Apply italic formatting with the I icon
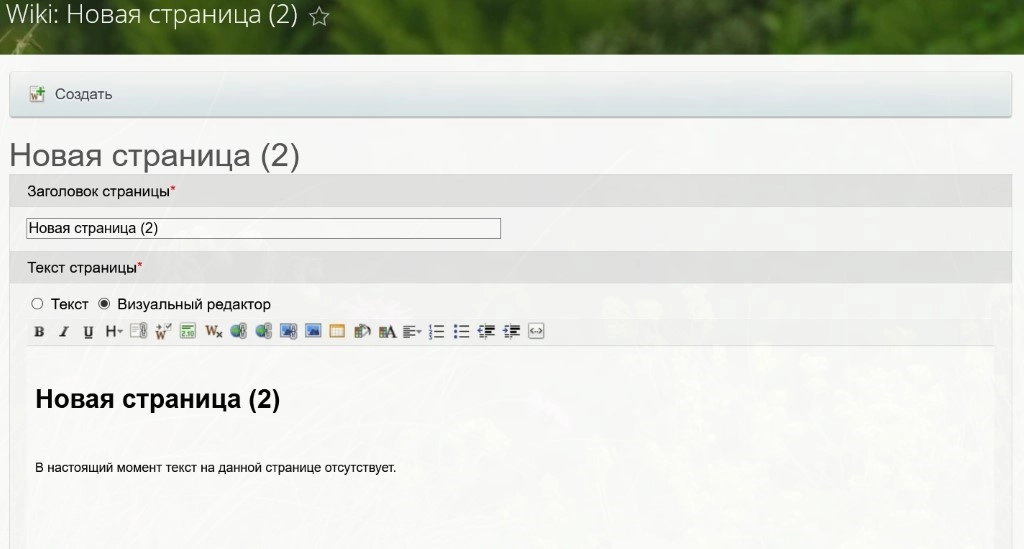Viewport: 1024px width, 549px height. click(63, 332)
